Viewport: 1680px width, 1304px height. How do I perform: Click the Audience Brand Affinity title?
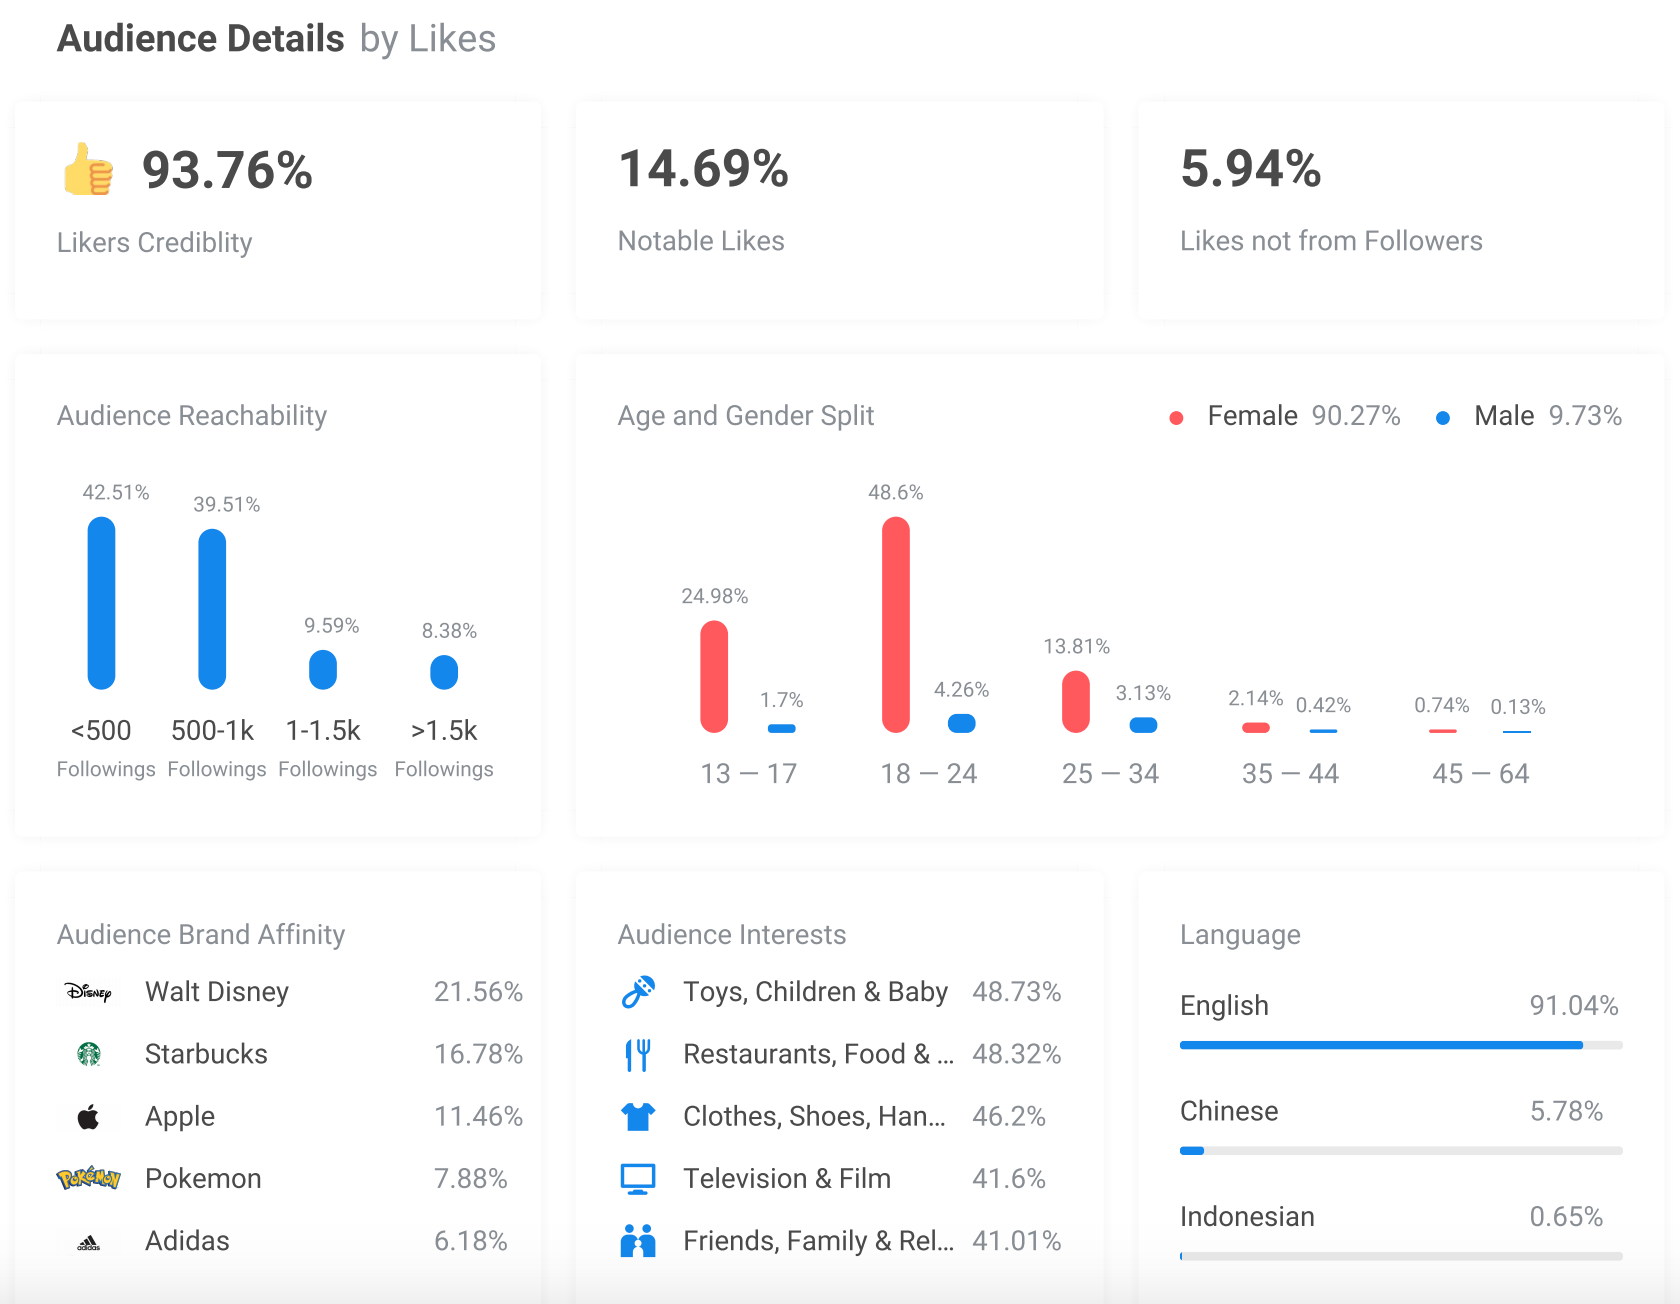pyautogui.click(x=201, y=935)
